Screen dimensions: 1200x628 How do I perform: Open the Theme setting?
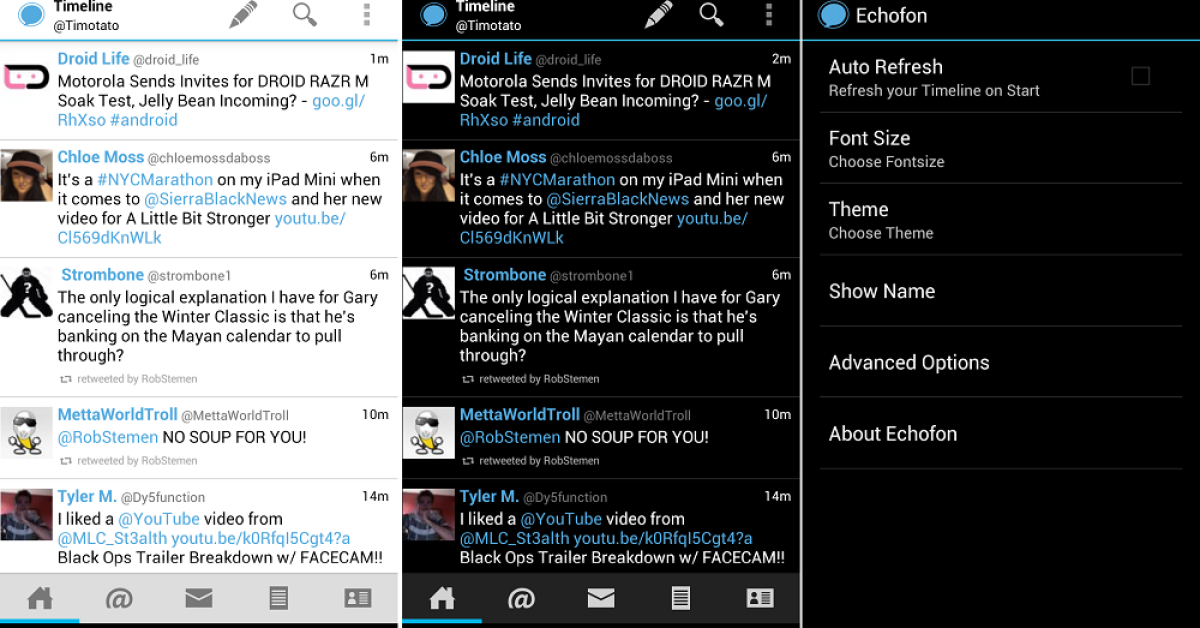[1001, 219]
